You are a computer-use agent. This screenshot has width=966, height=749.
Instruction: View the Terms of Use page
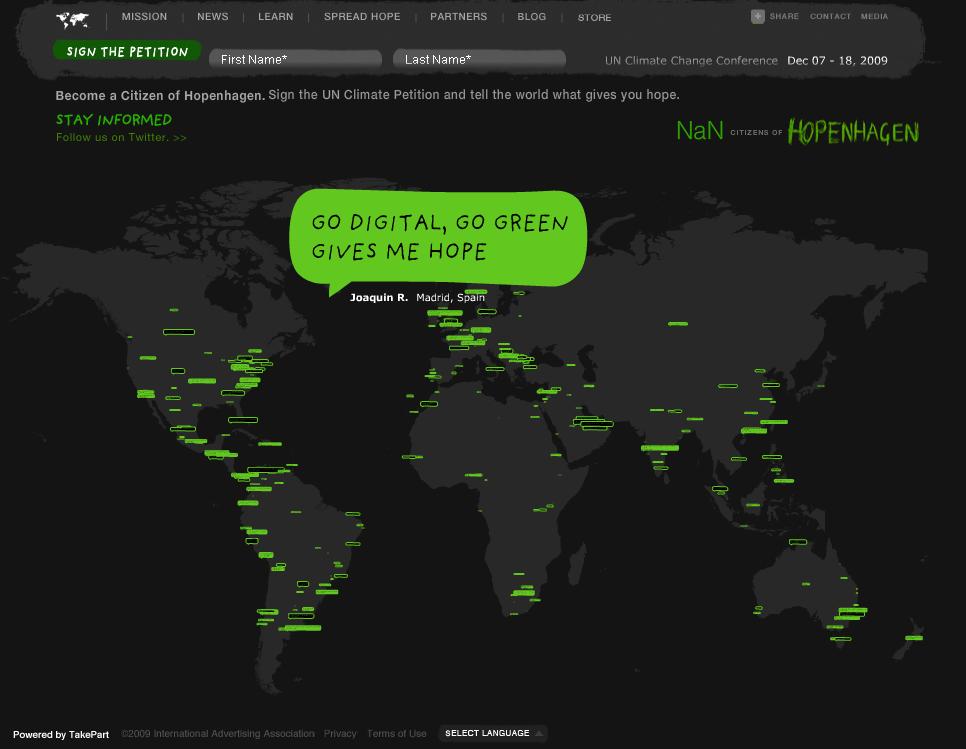point(396,734)
